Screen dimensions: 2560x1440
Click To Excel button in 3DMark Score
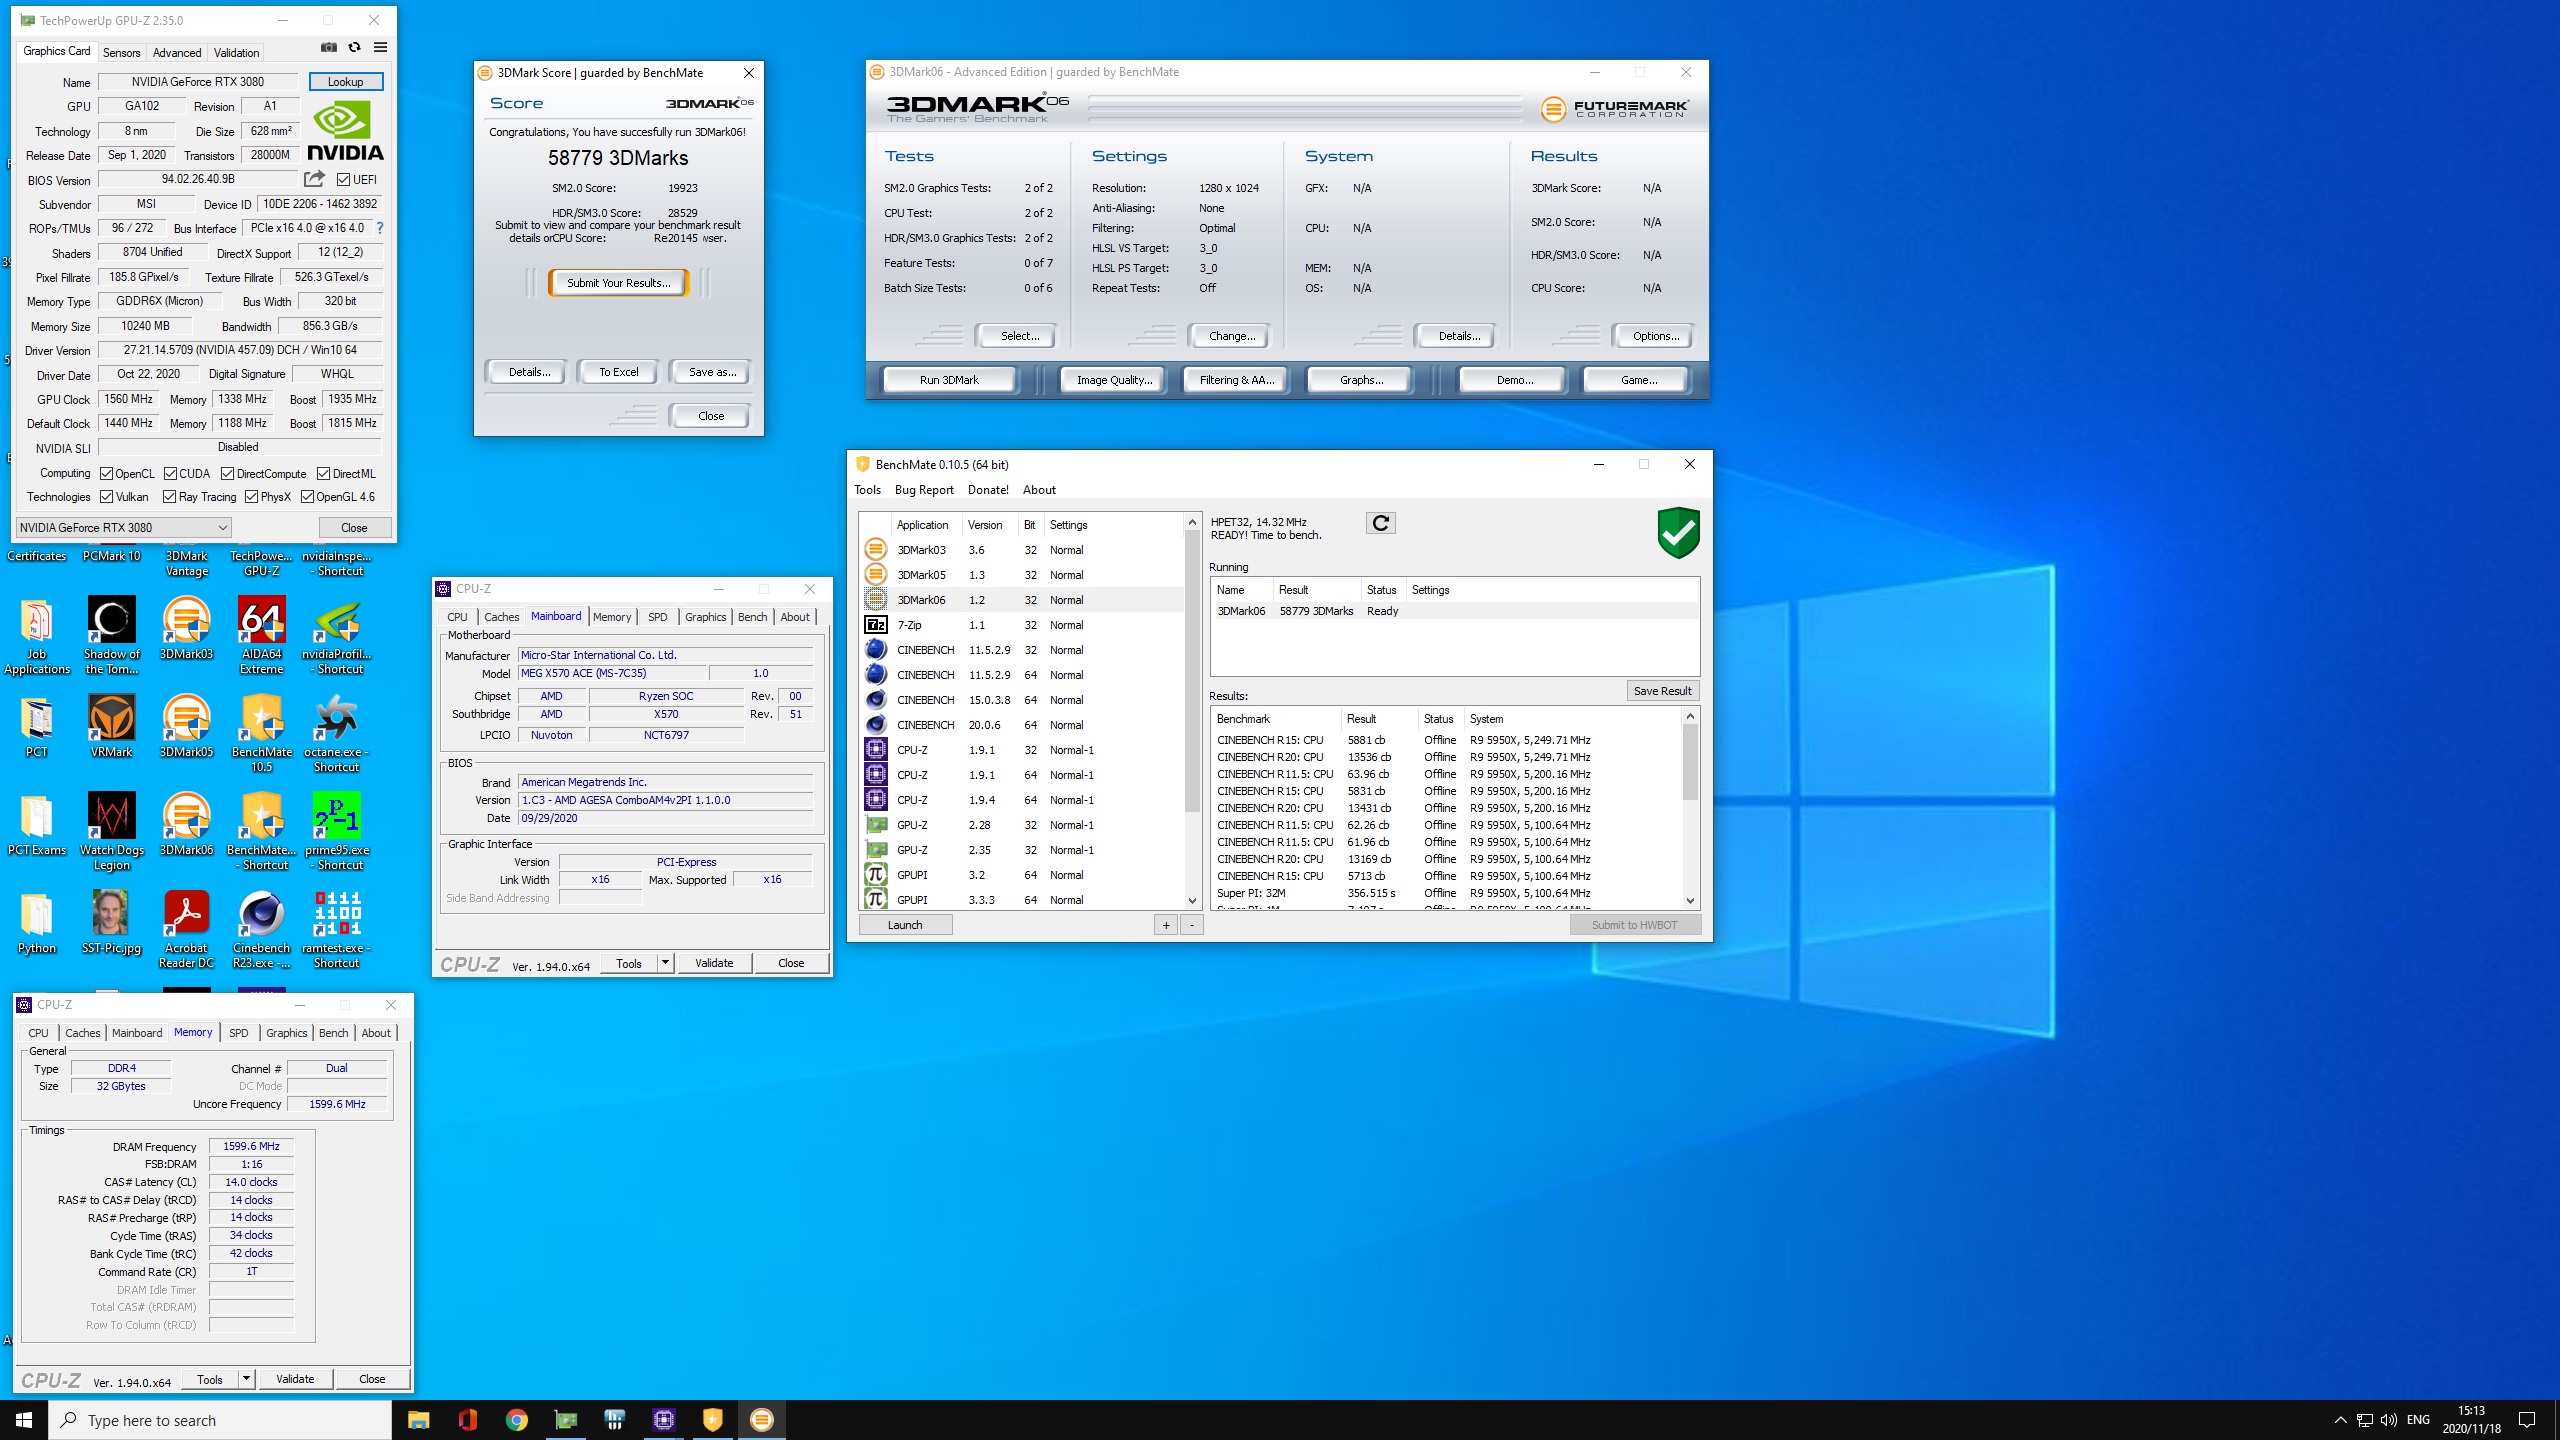click(618, 372)
